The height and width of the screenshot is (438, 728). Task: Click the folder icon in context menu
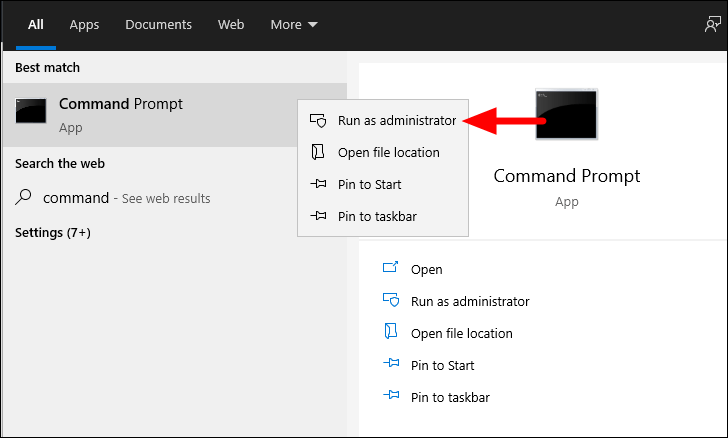[318, 152]
